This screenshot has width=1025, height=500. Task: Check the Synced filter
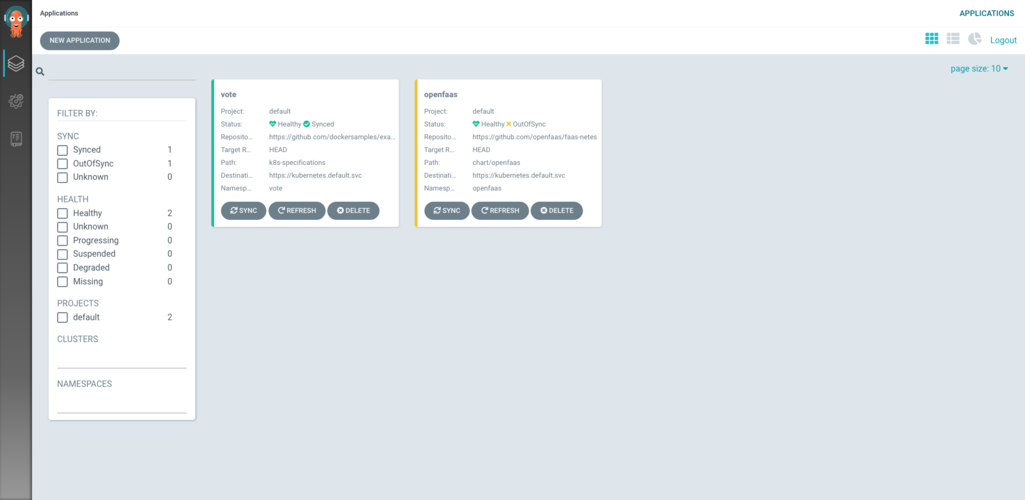63,150
